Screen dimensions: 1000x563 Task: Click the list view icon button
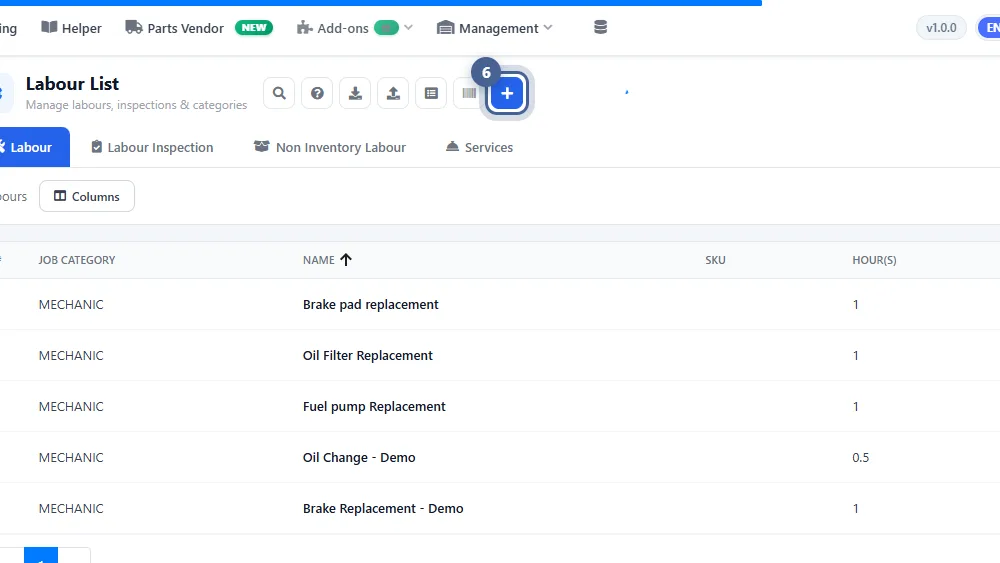(x=431, y=93)
